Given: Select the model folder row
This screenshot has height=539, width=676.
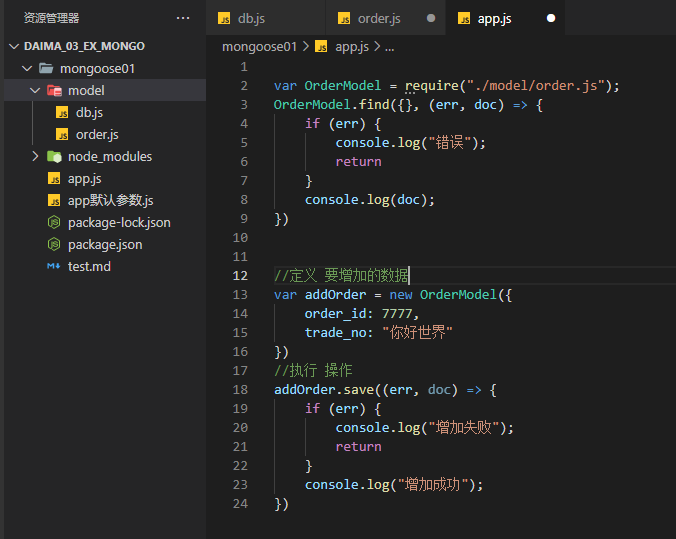Looking at the screenshot, I should tap(105, 91).
